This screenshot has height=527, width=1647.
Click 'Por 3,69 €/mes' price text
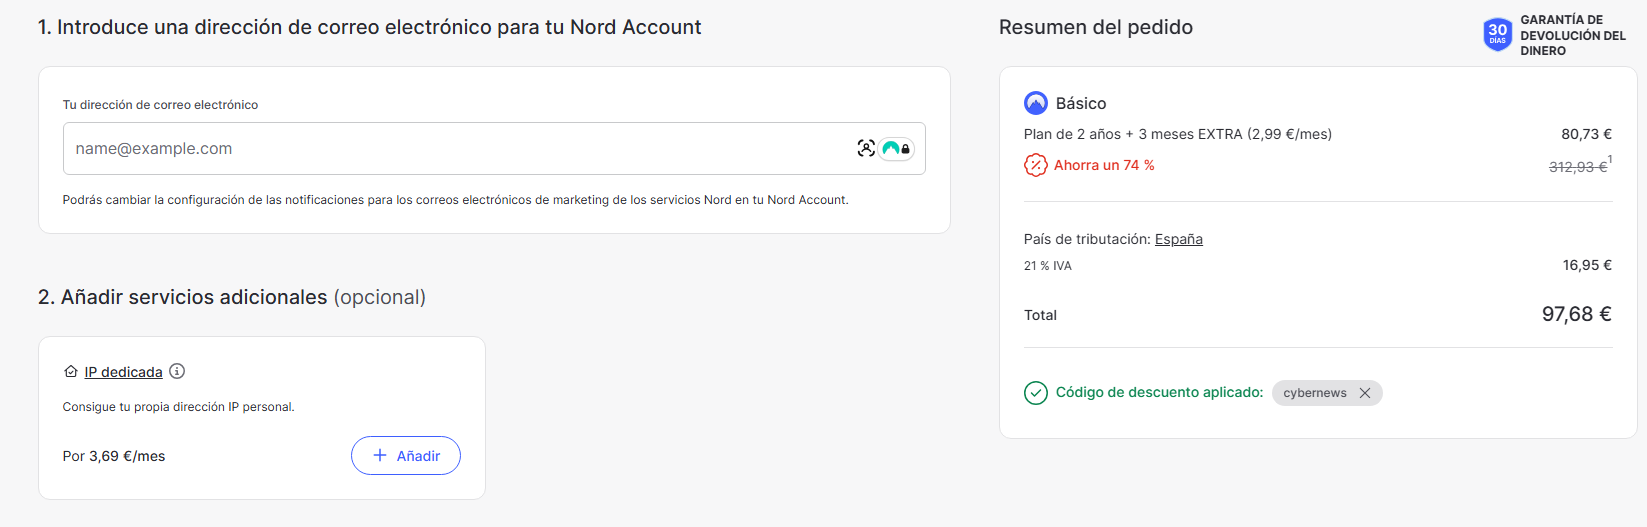tap(114, 456)
